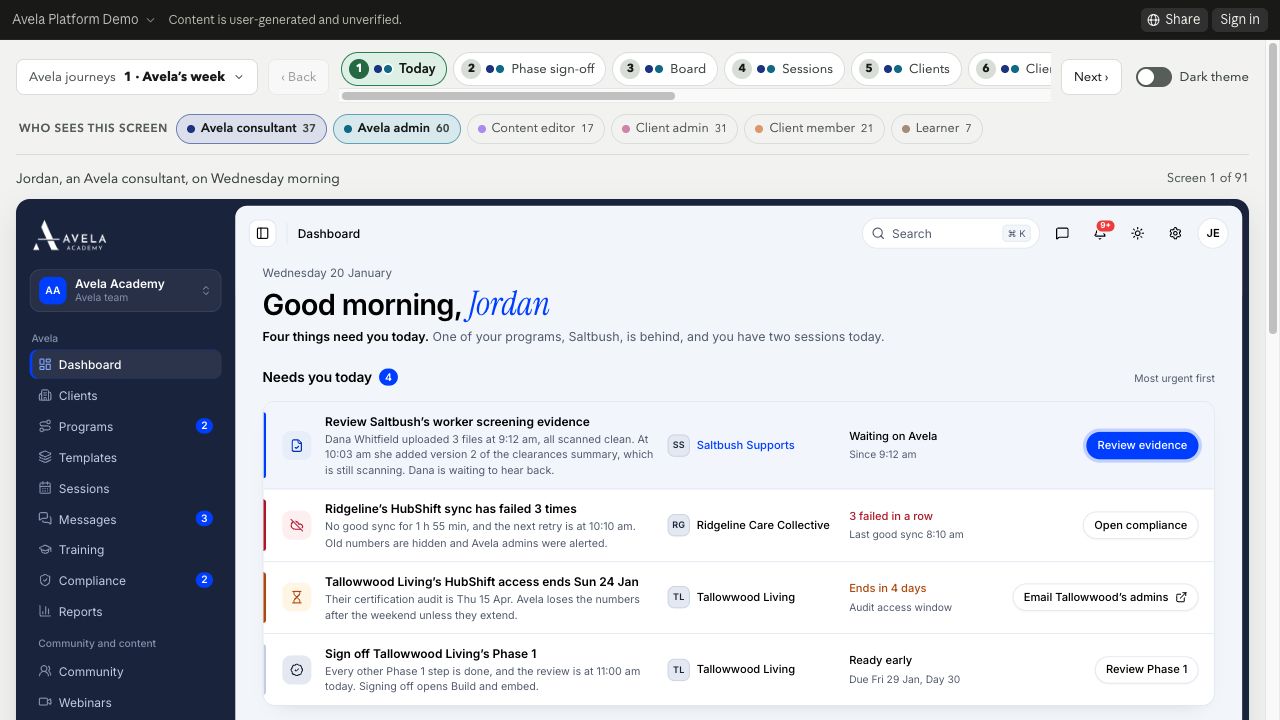Image resolution: width=1280 pixels, height=720 pixels.
Task: Toggle the Avela consultant role filter
Action: coord(251,128)
